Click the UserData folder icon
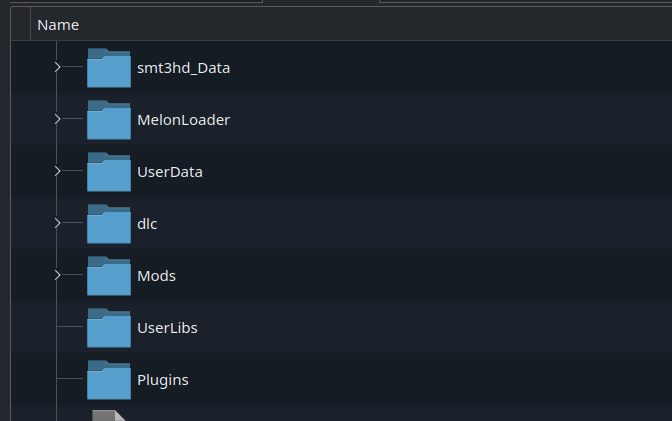672x421 pixels. click(x=109, y=172)
